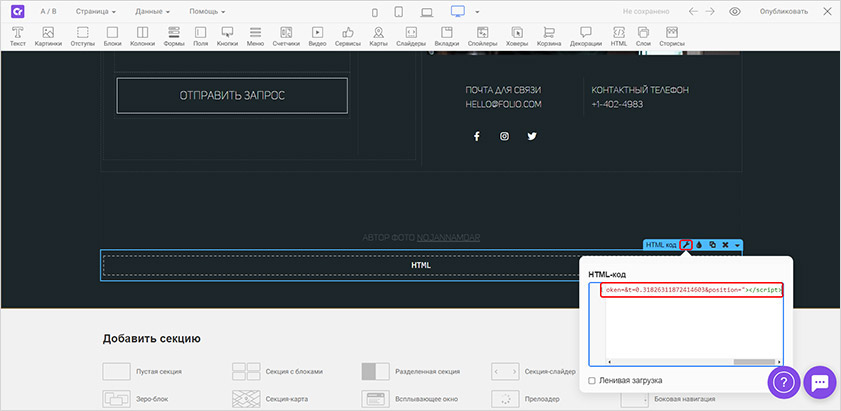Add a Секция-слайдер

pyautogui.click(x=534, y=371)
